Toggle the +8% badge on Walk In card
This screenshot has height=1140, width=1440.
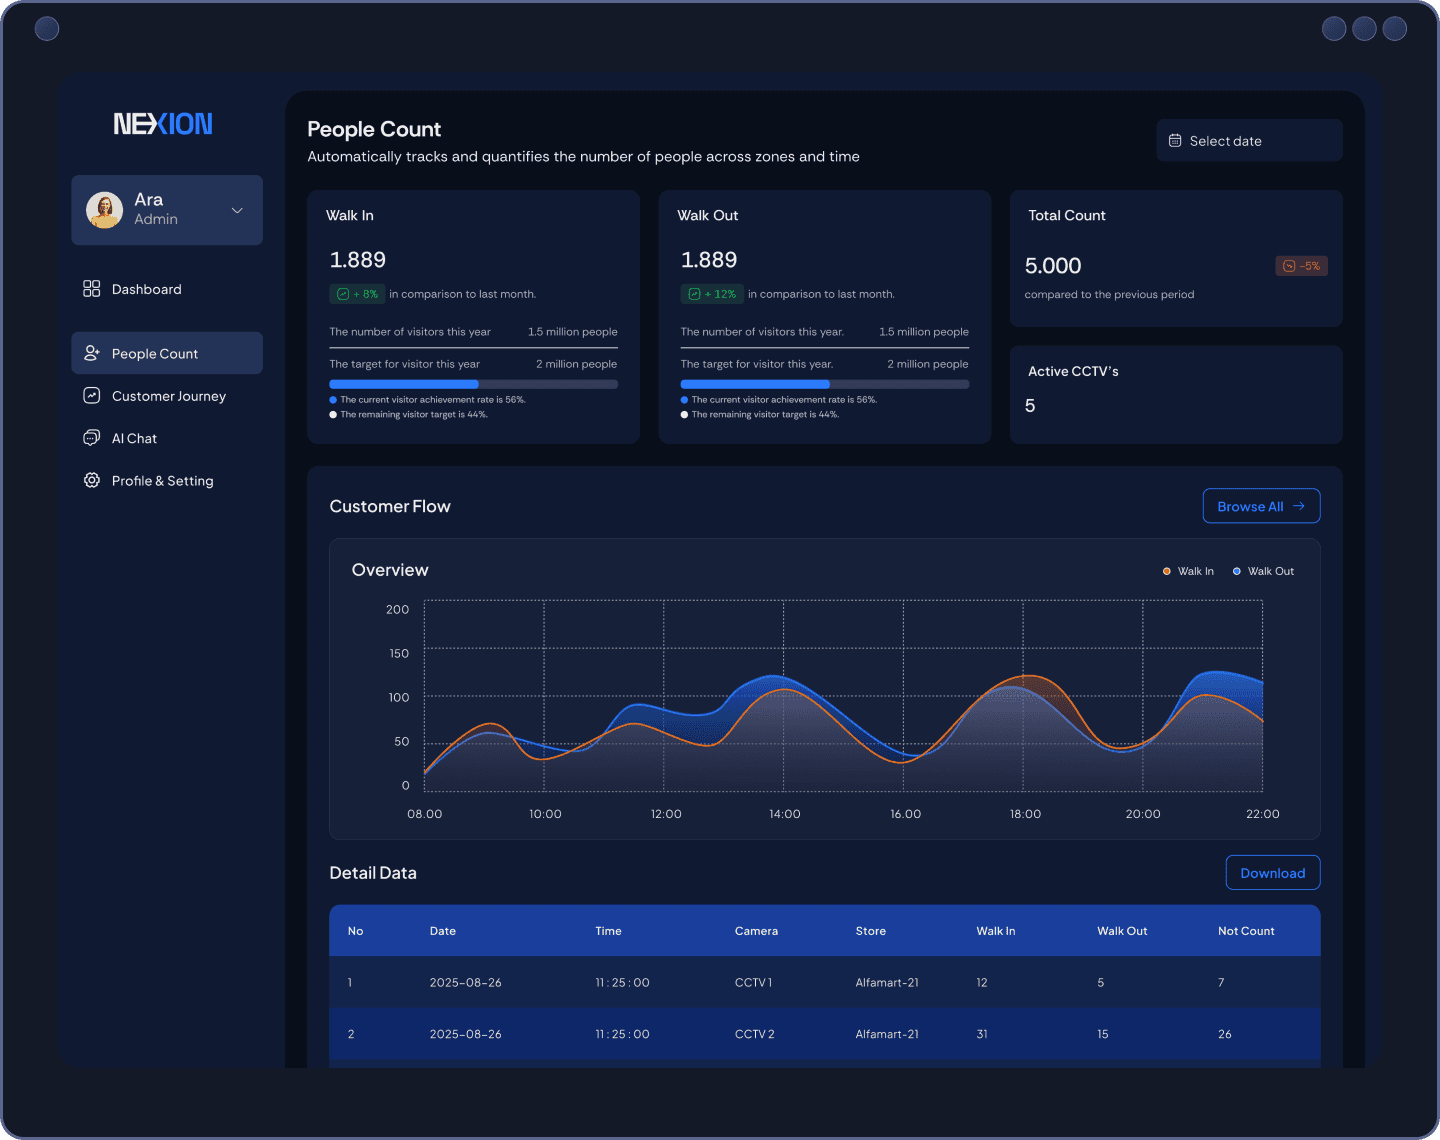(x=357, y=293)
